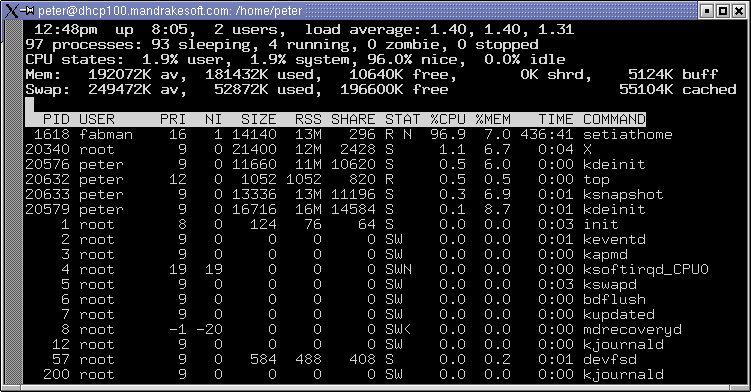This screenshot has width=751, height=392.
Task: Click the 436:41 time value
Action: click(546, 134)
